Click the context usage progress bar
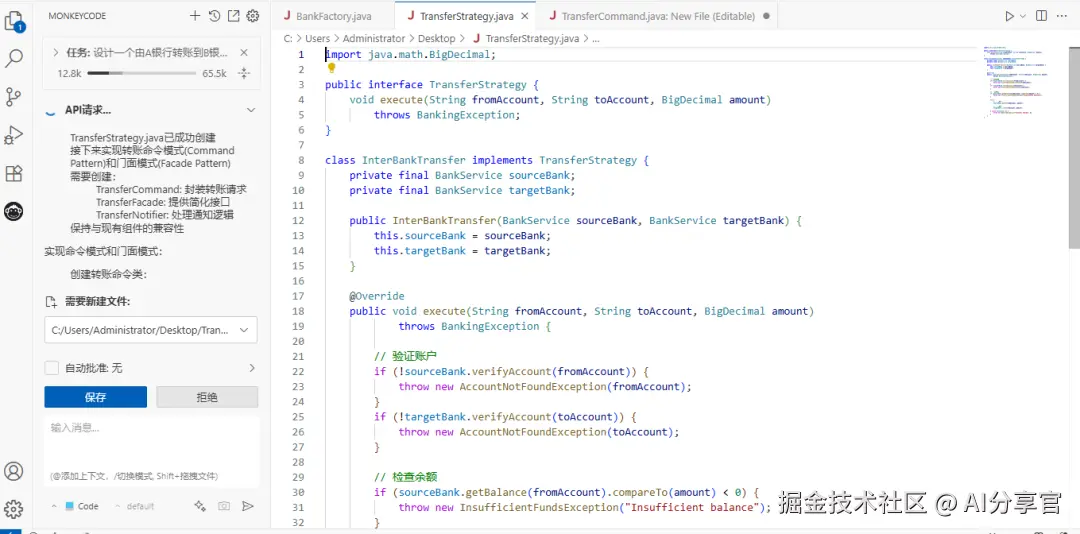This screenshot has width=1080, height=534. coord(142,73)
